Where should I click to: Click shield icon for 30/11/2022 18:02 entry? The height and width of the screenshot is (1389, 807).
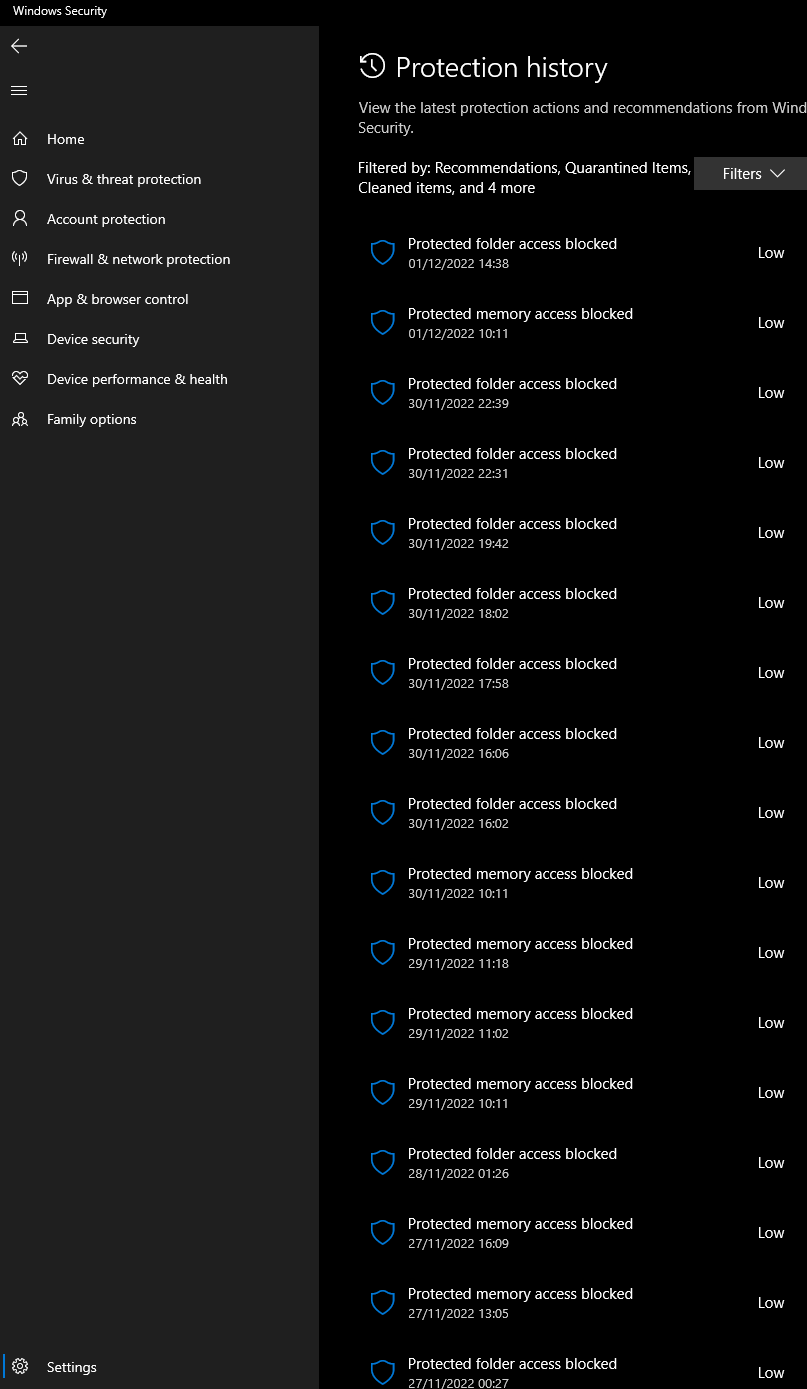point(383,603)
